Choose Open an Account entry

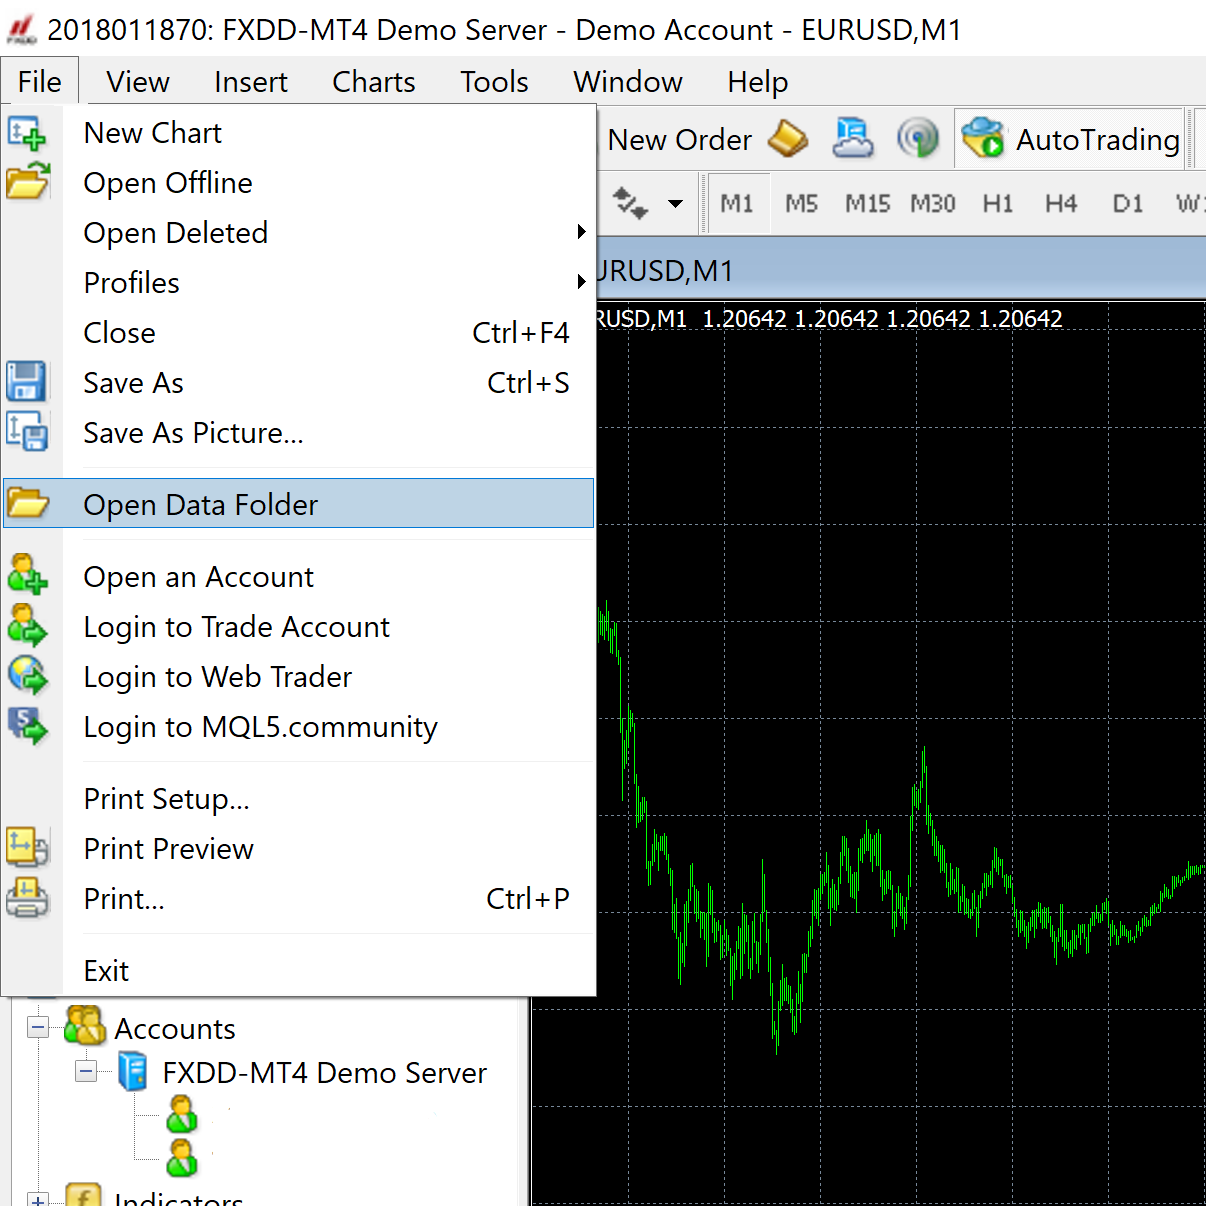click(298, 577)
